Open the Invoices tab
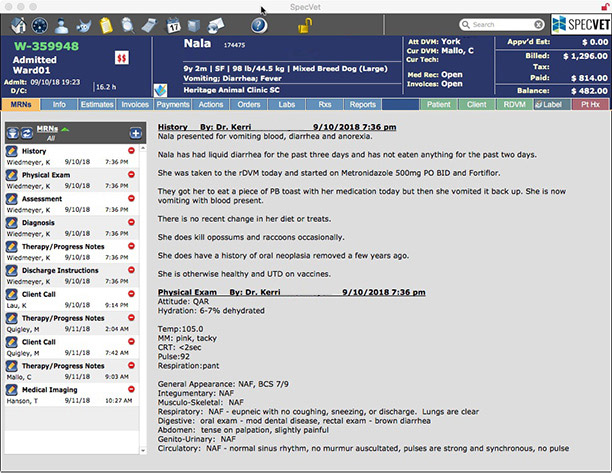The height and width of the screenshot is (473, 612). point(135,105)
